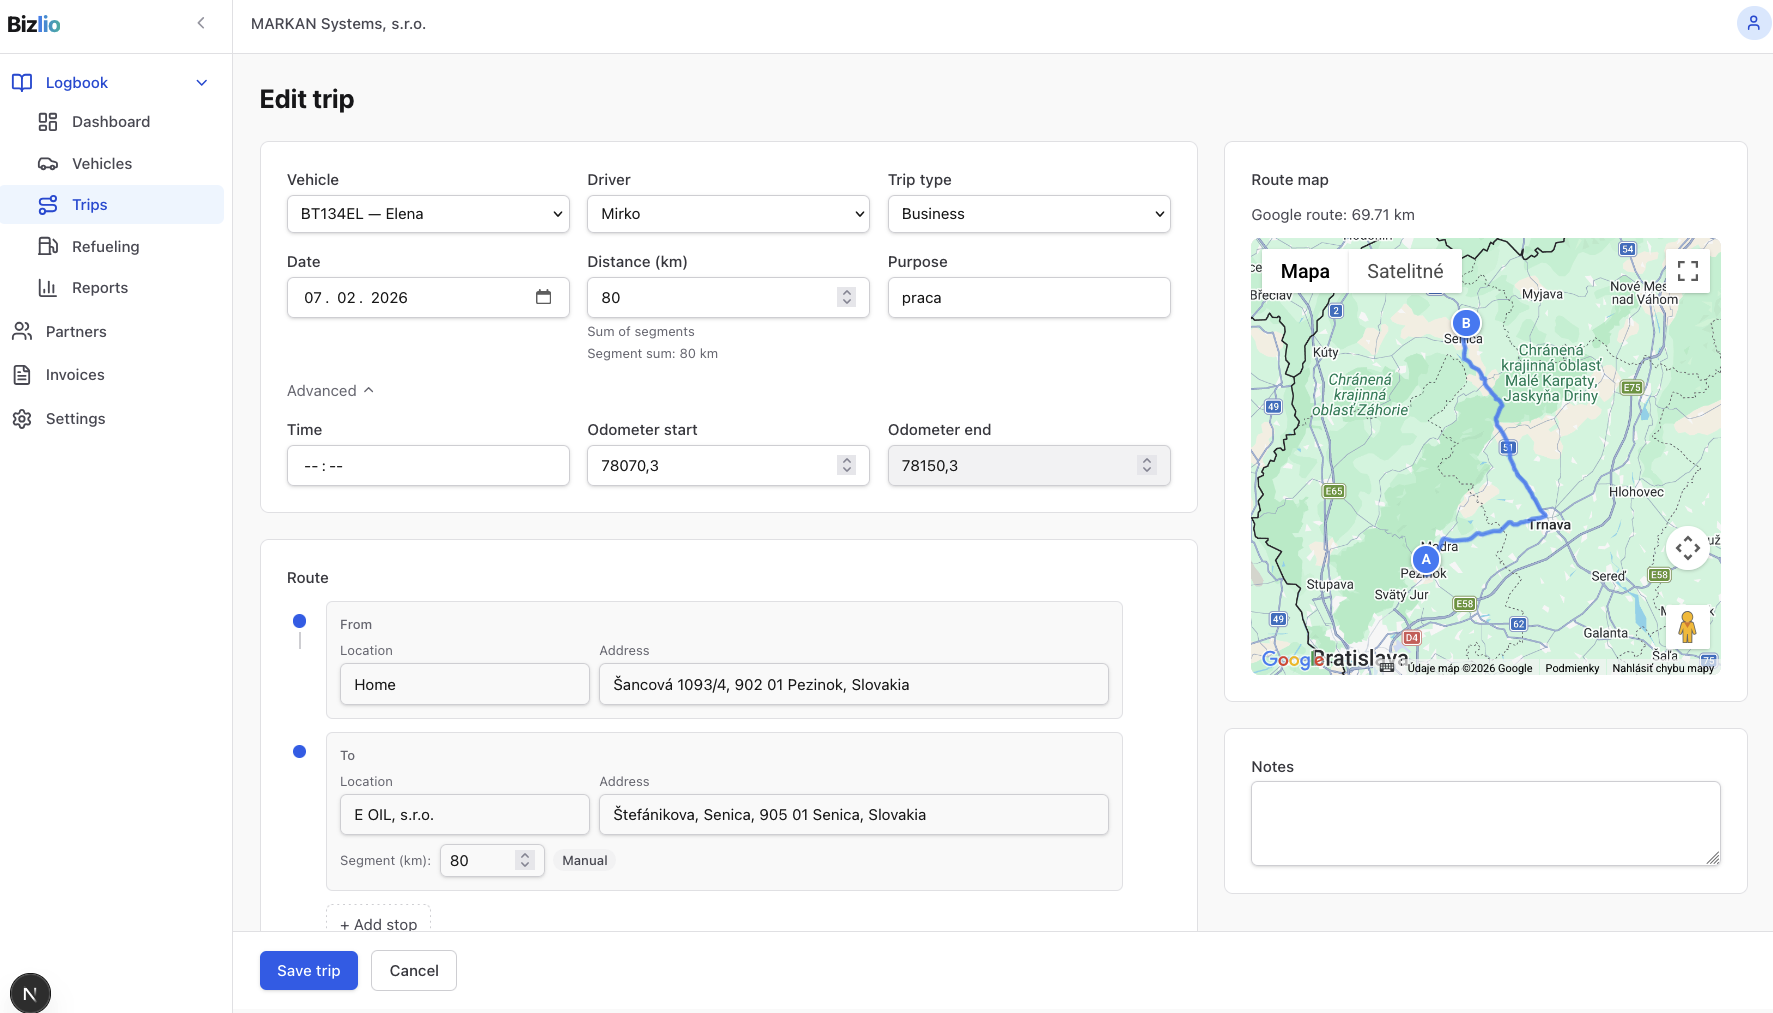Click the Next.js dev tools badge
This screenshot has width=1773, height=1013.
[30, 993]
